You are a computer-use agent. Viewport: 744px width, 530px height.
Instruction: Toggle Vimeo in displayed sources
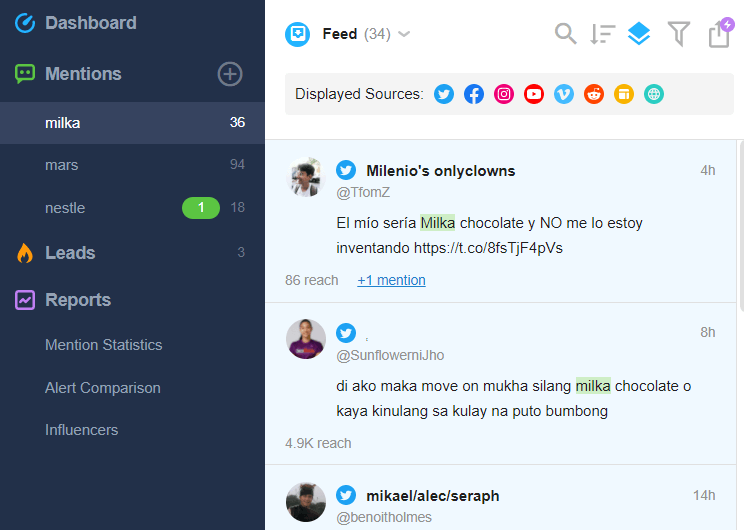pos(564,94)
